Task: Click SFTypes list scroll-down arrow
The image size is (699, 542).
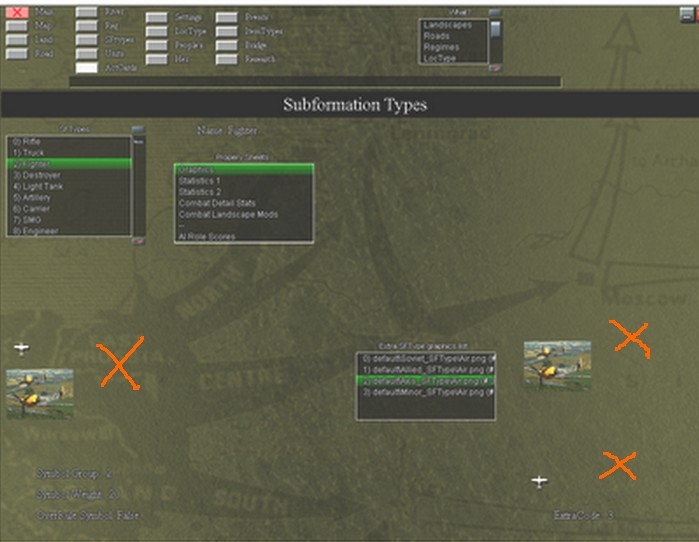Action: (x=138, y=241)
